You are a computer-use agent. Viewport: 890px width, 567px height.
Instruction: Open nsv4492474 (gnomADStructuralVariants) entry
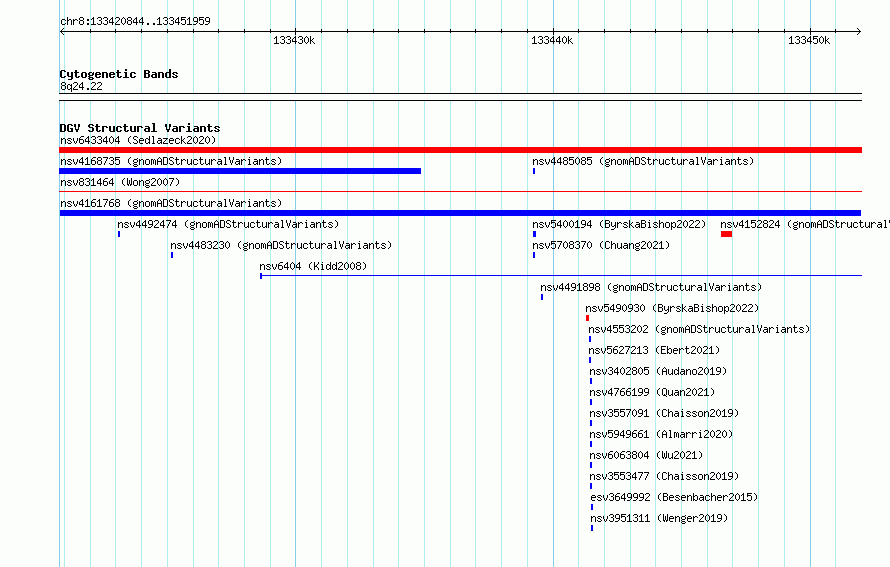[228, 224]
